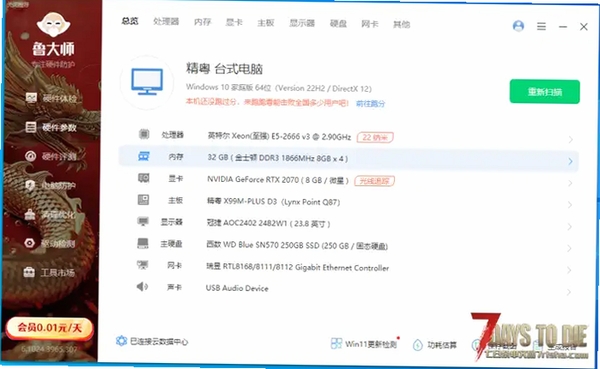Click the 显卡 graphics card row icon
600x369 pixels.
point(143,178)
